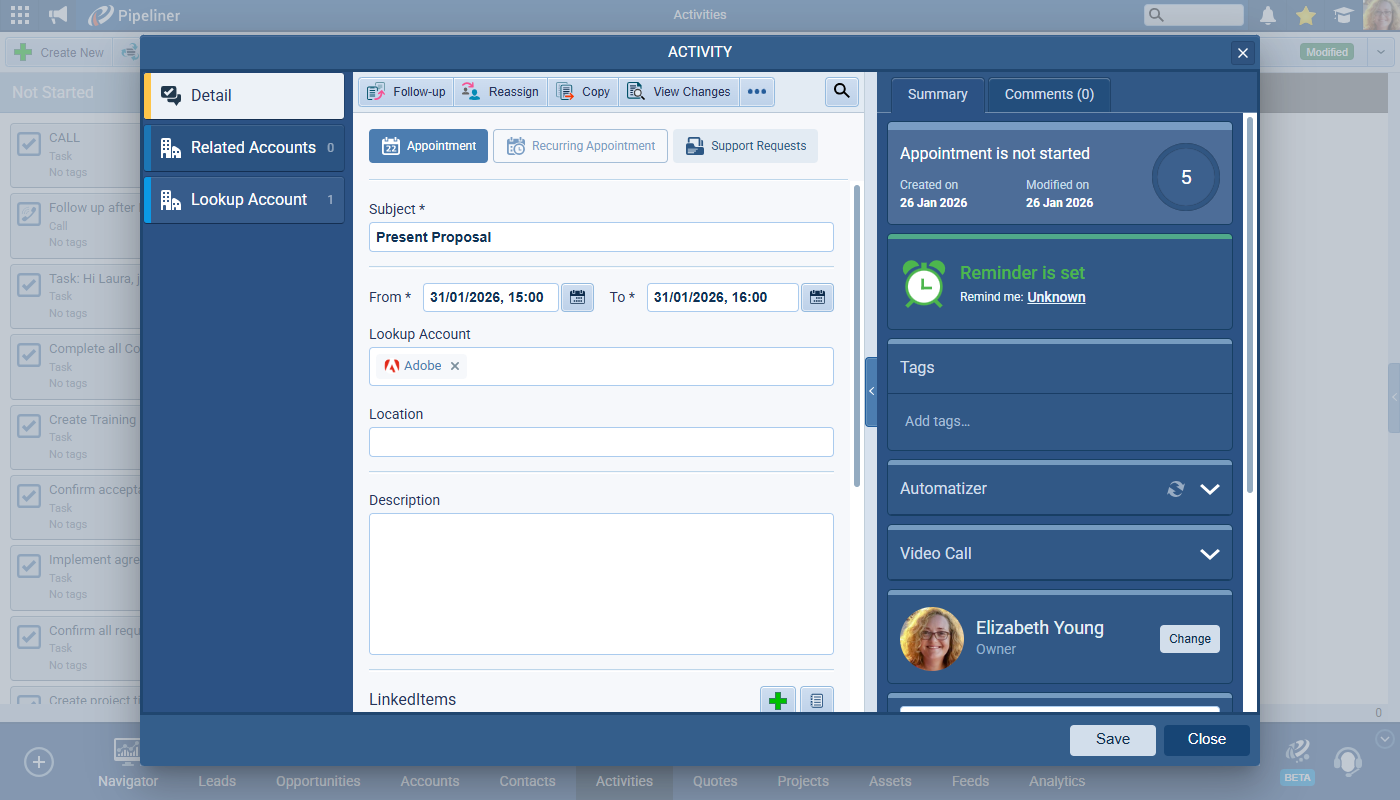Click the Change owner button
The image size is (1400, 800).
click(1189, 639)
